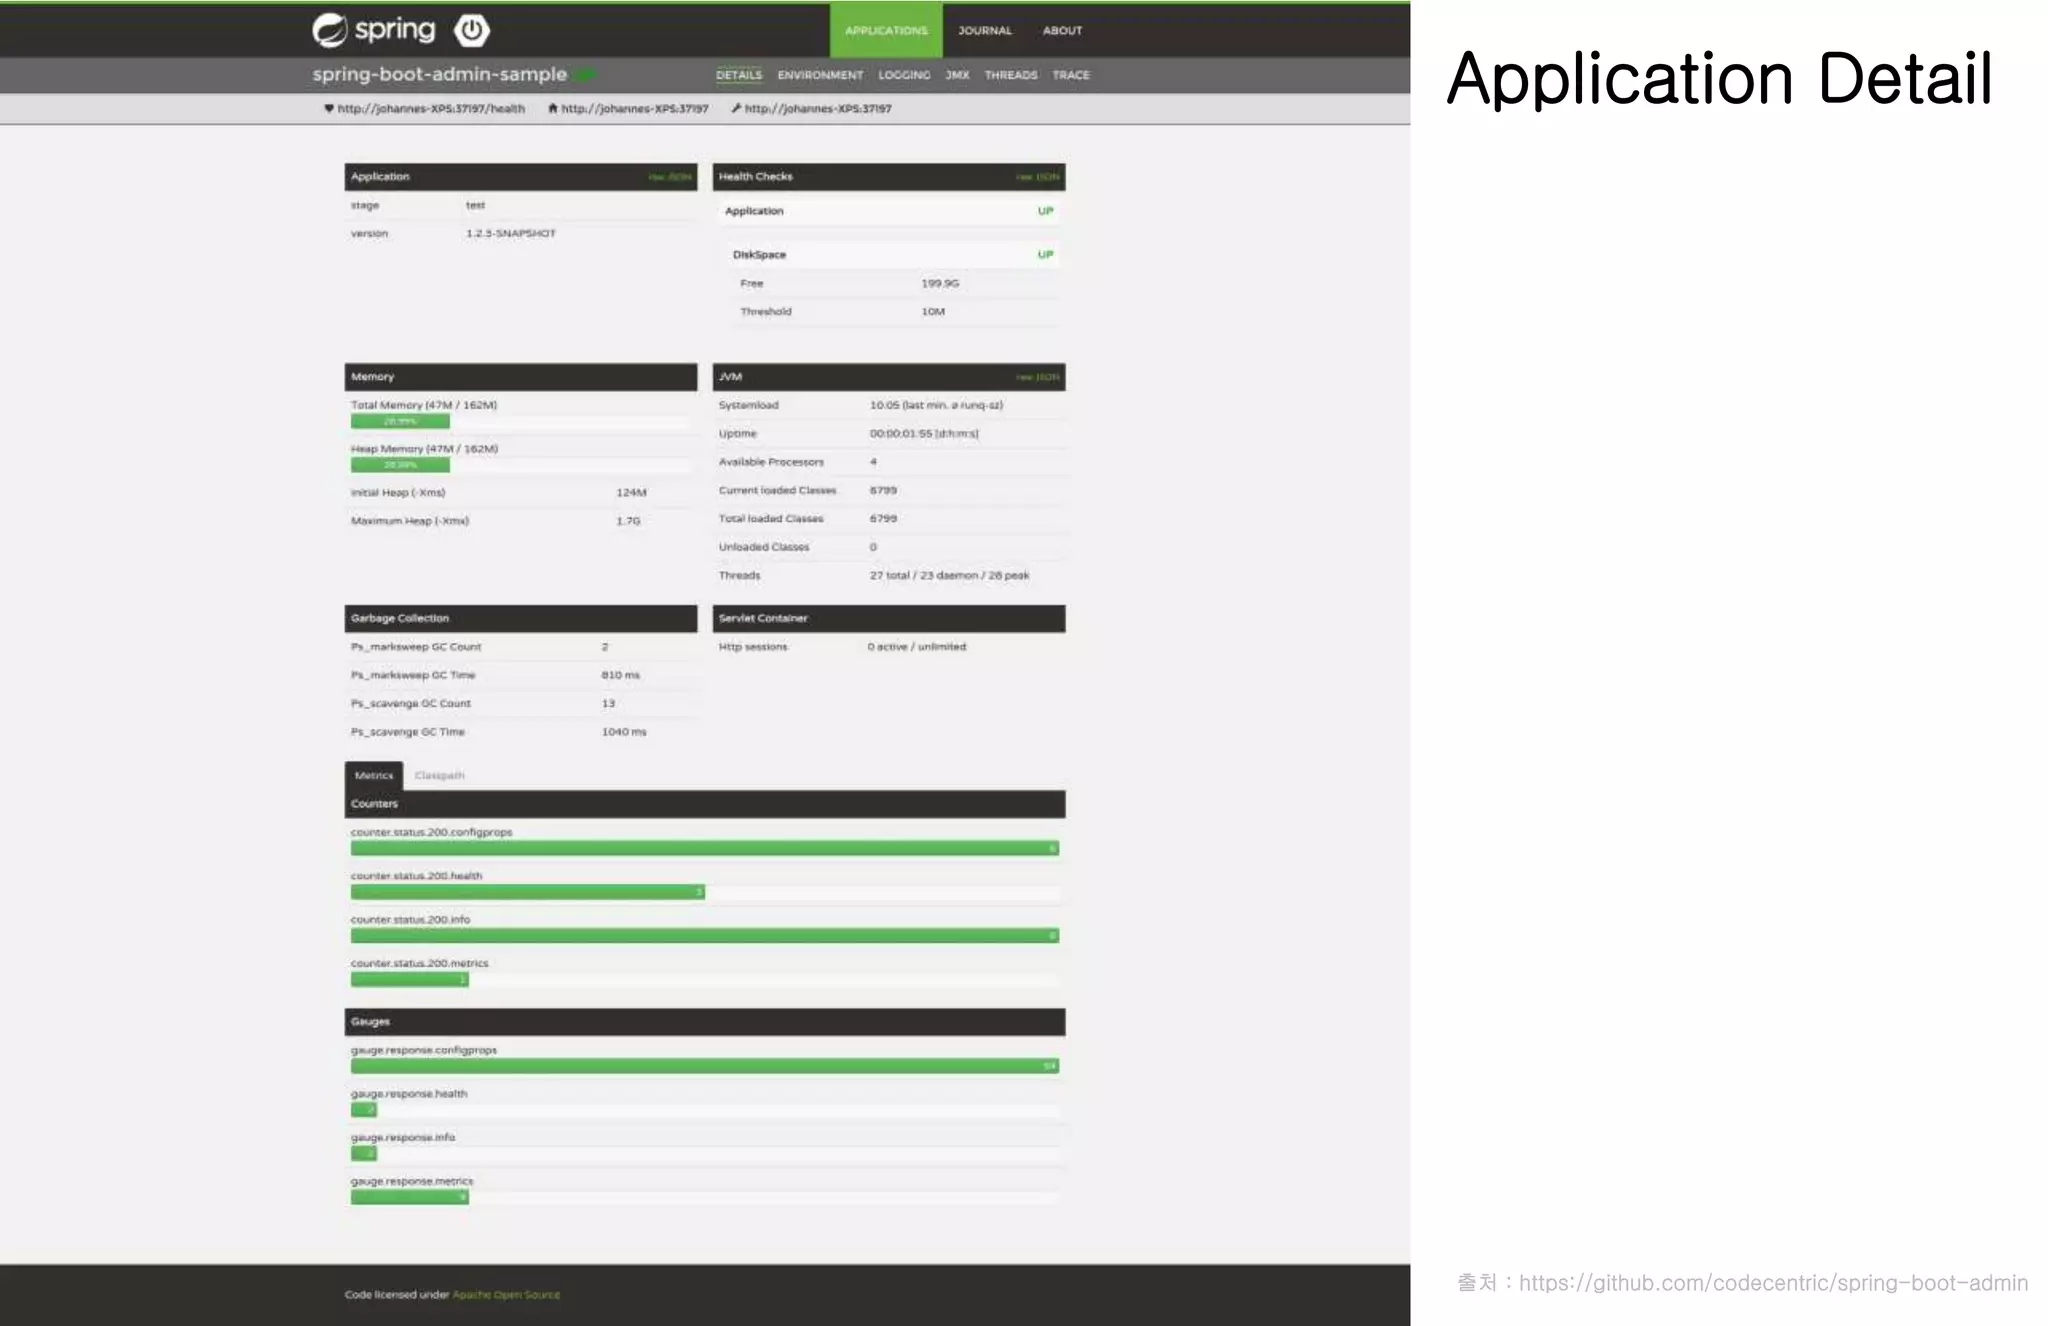
Task: Open raw JSON link in Health Checks panel
Action: click(1038, 177)
